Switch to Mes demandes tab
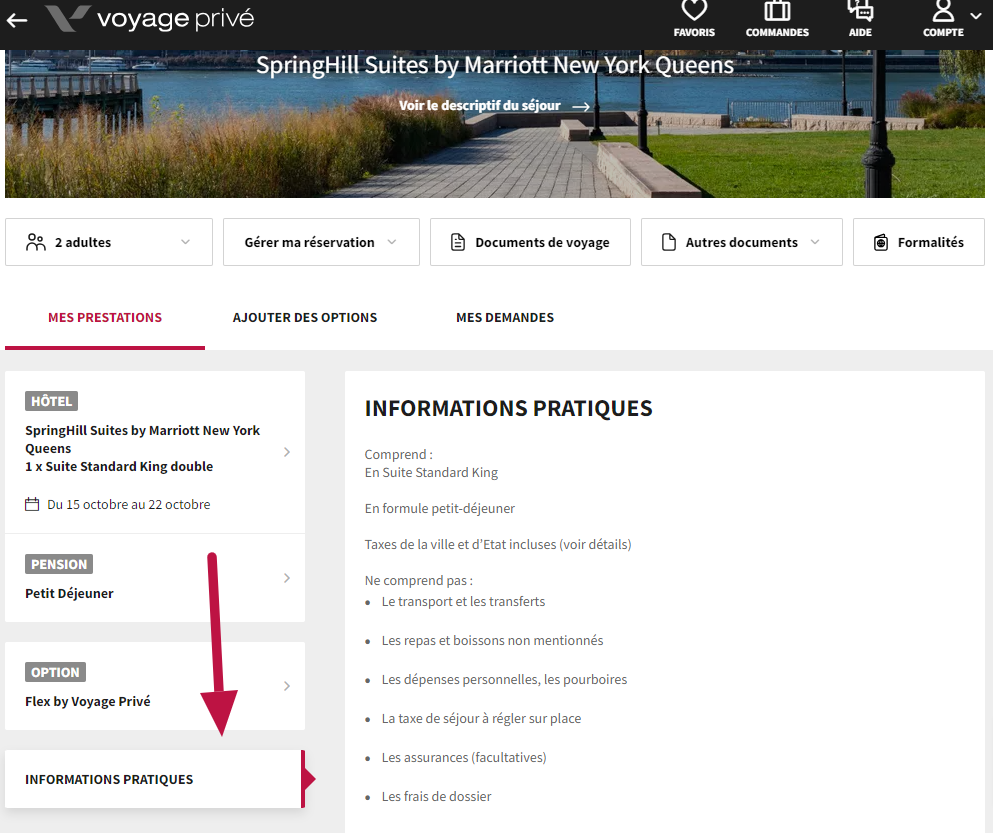The image size is (993, 833). (505, 318)
